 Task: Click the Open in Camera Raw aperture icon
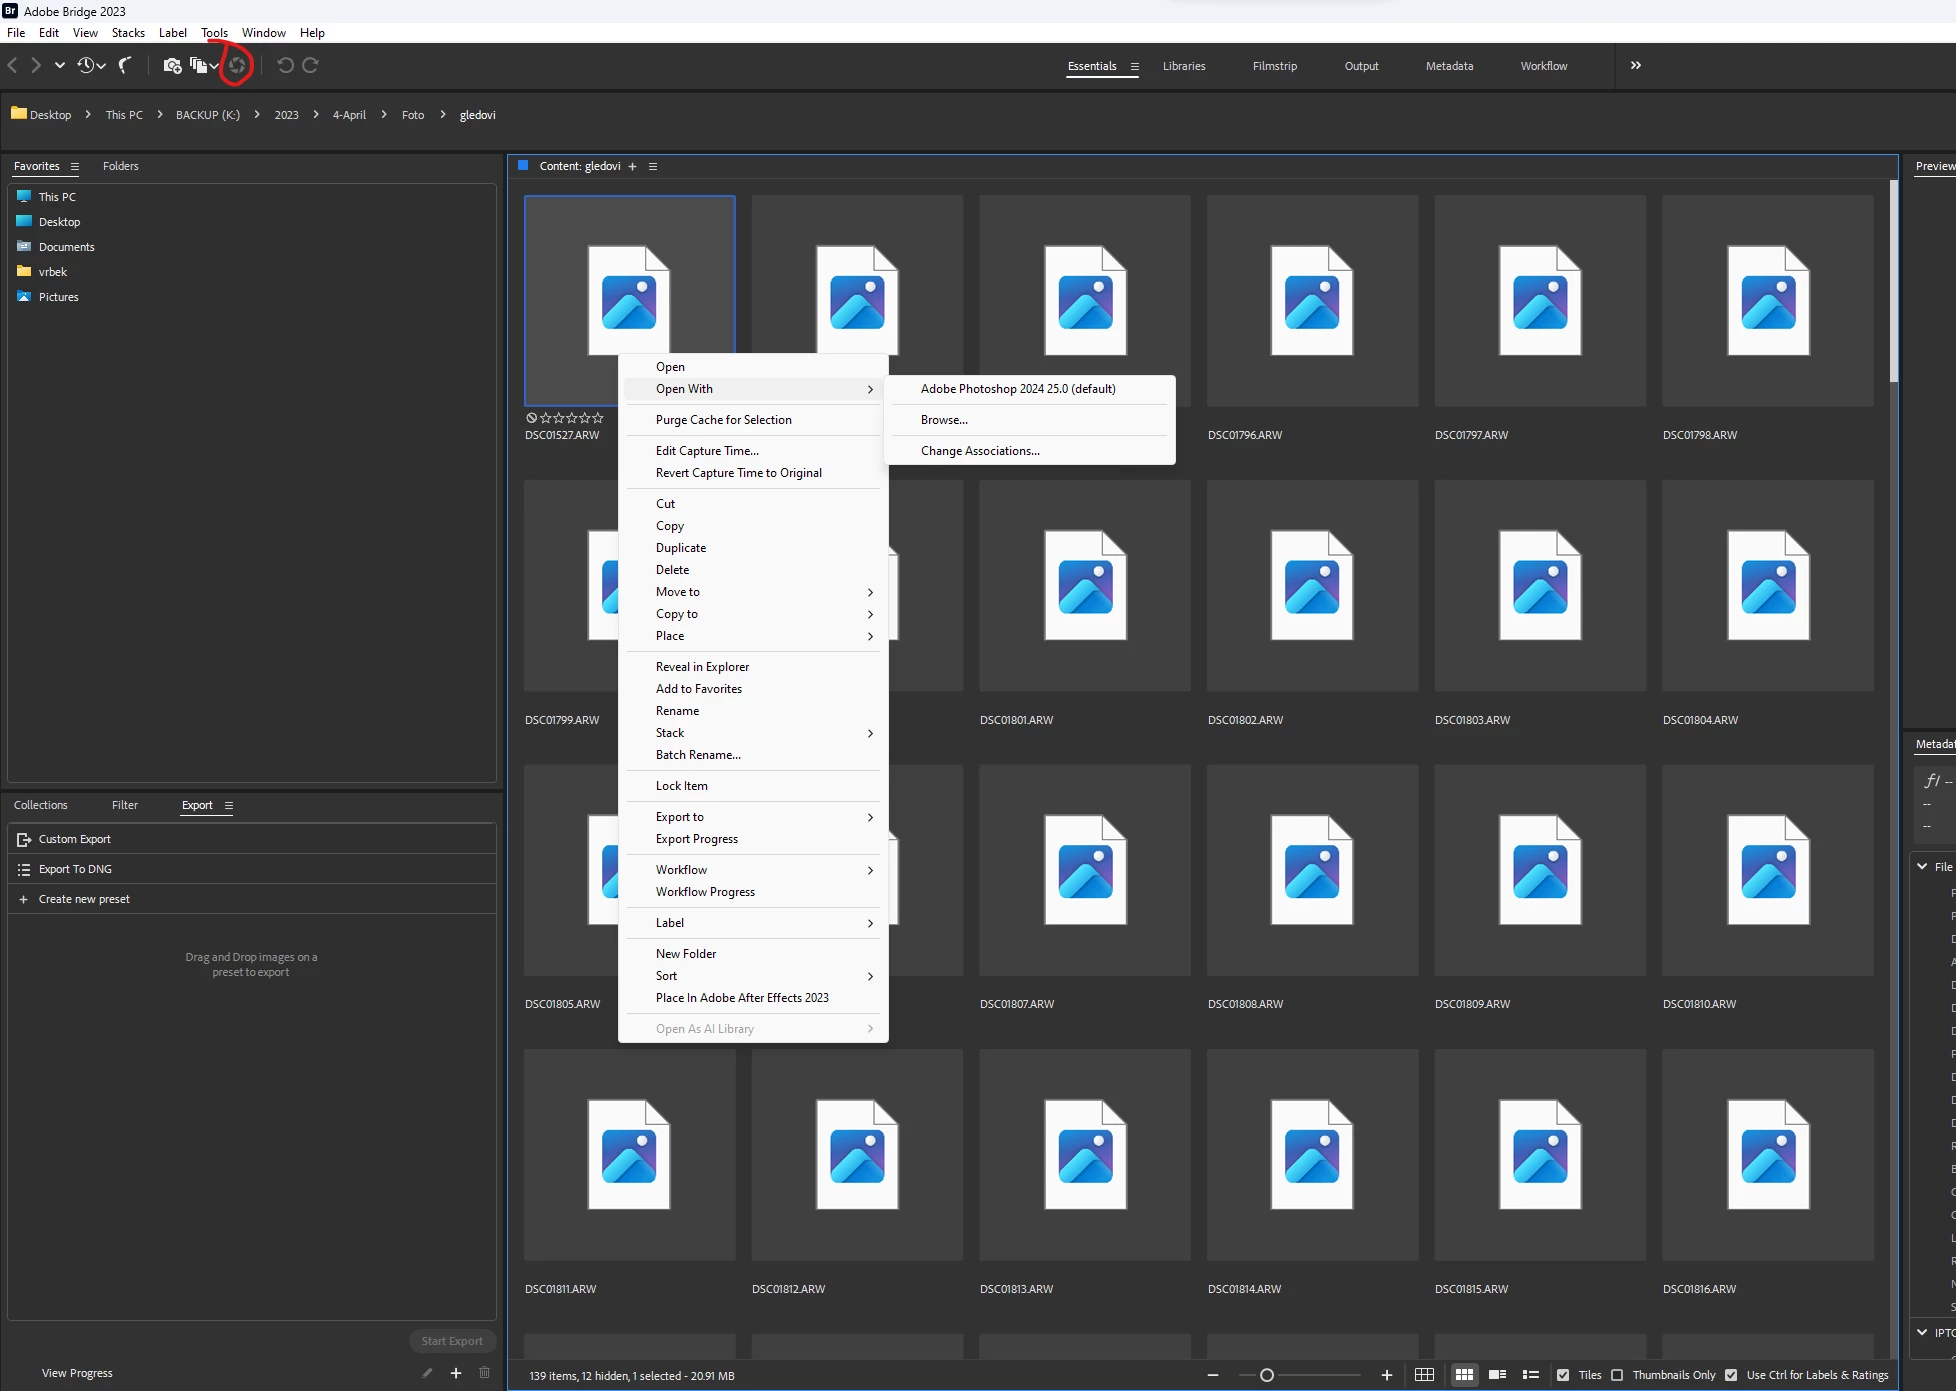[237, 66]
